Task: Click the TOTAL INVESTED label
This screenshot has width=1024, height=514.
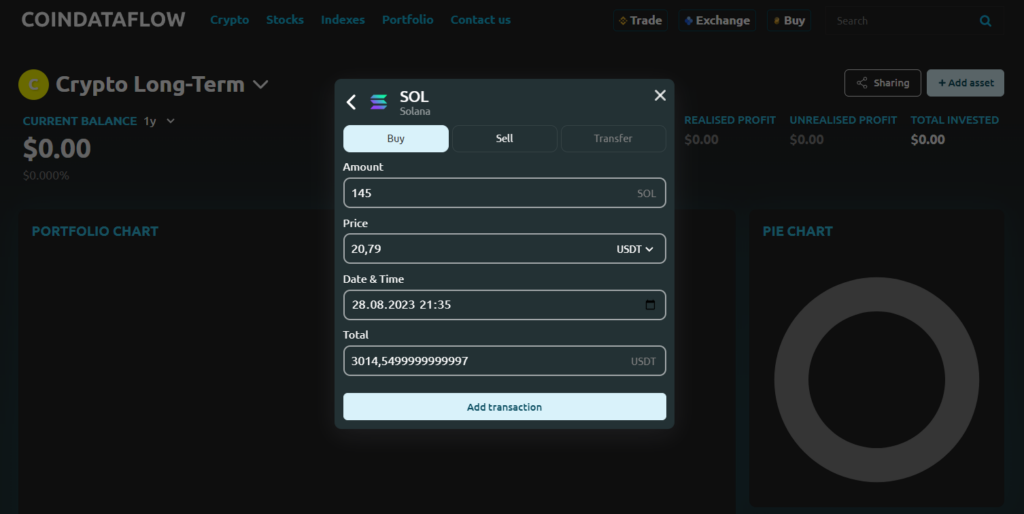Action: click(x=954, y=120)
